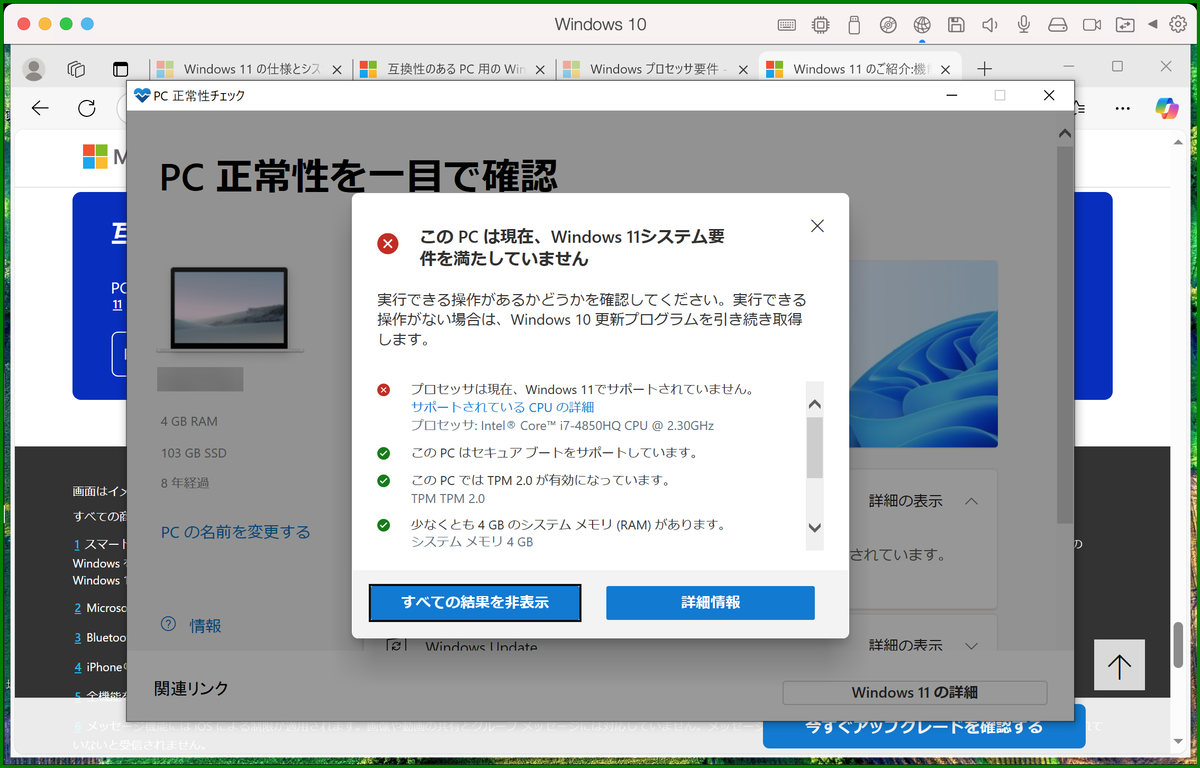Open the network globe icon in VM toolbar
The width and height of the screenshot is (1200, 768).
coord(922,24)
